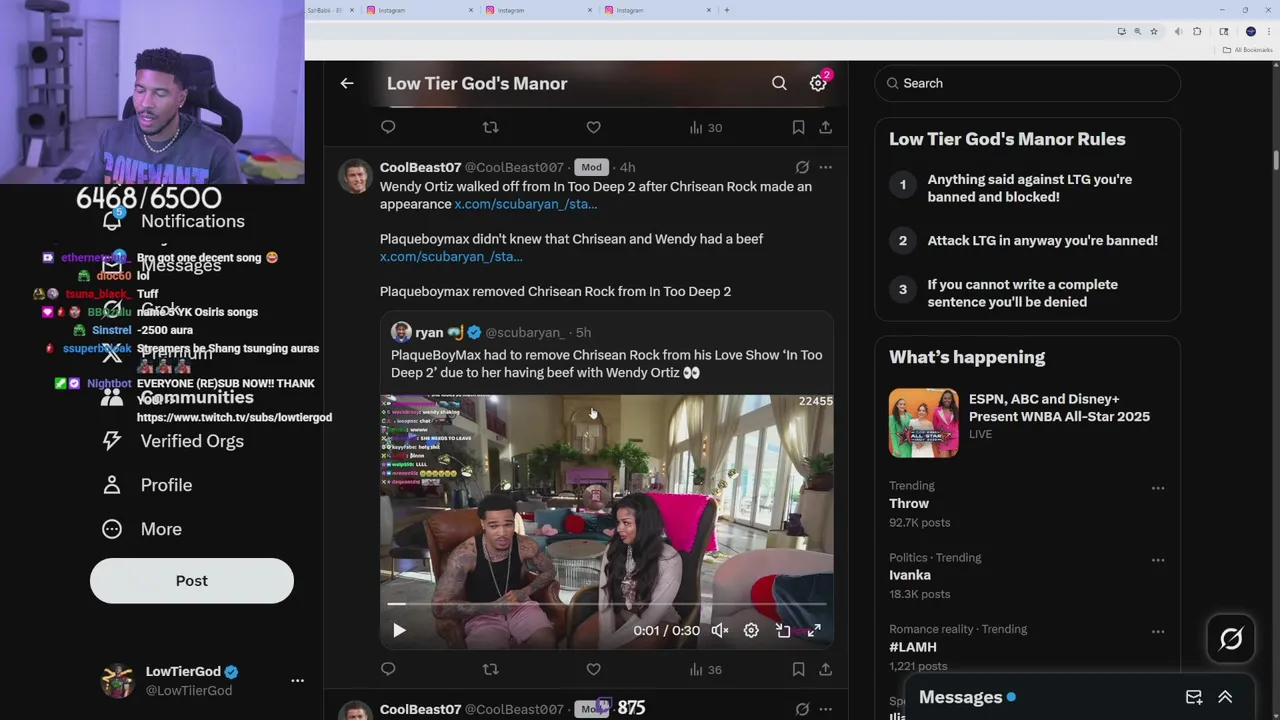View analytics showing 36 views
1280x720 pixels.
pos(705,669)
